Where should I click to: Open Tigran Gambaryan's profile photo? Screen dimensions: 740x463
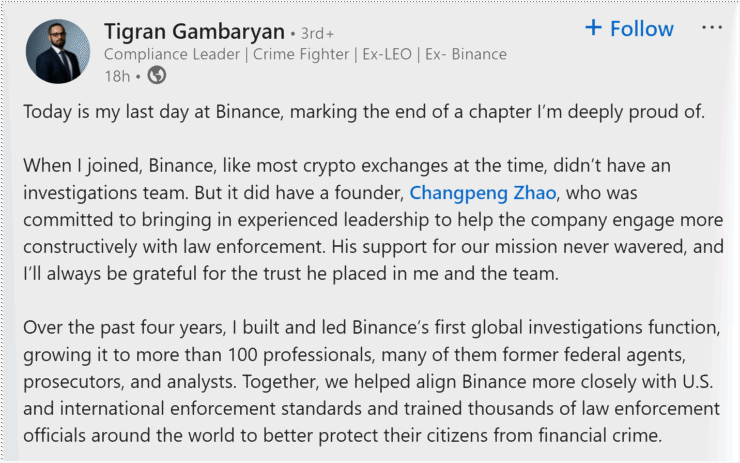click(58, 51)
